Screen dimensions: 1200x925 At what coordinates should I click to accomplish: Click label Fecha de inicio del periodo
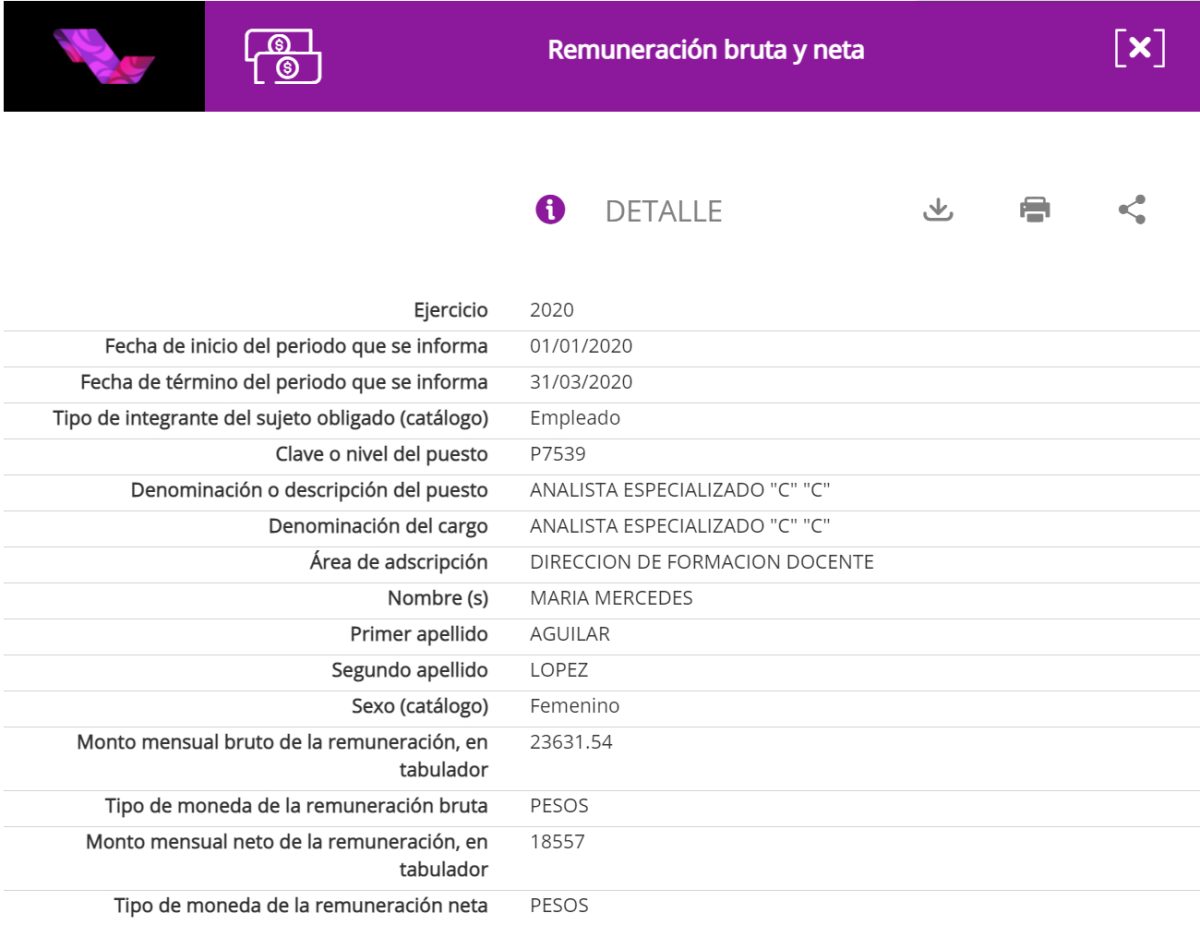click(x=297, y=347)
